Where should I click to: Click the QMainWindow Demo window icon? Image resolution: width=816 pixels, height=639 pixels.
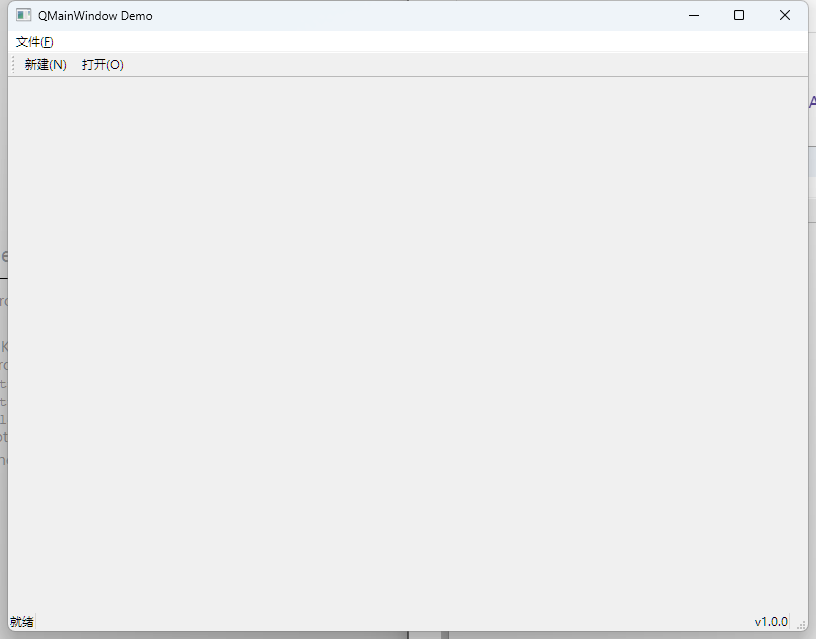tap(23, 15)
